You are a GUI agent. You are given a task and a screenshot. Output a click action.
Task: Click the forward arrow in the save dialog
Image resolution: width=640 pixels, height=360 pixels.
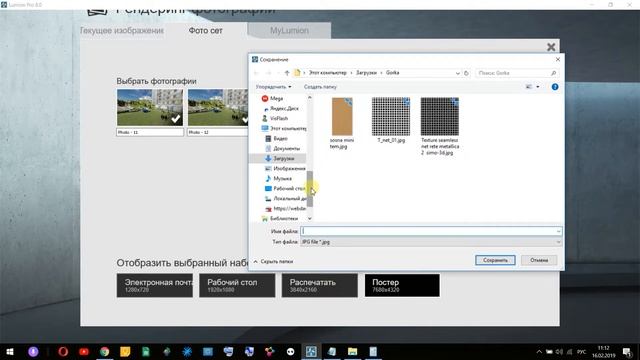pyautogui.click(x=269, y=73)
